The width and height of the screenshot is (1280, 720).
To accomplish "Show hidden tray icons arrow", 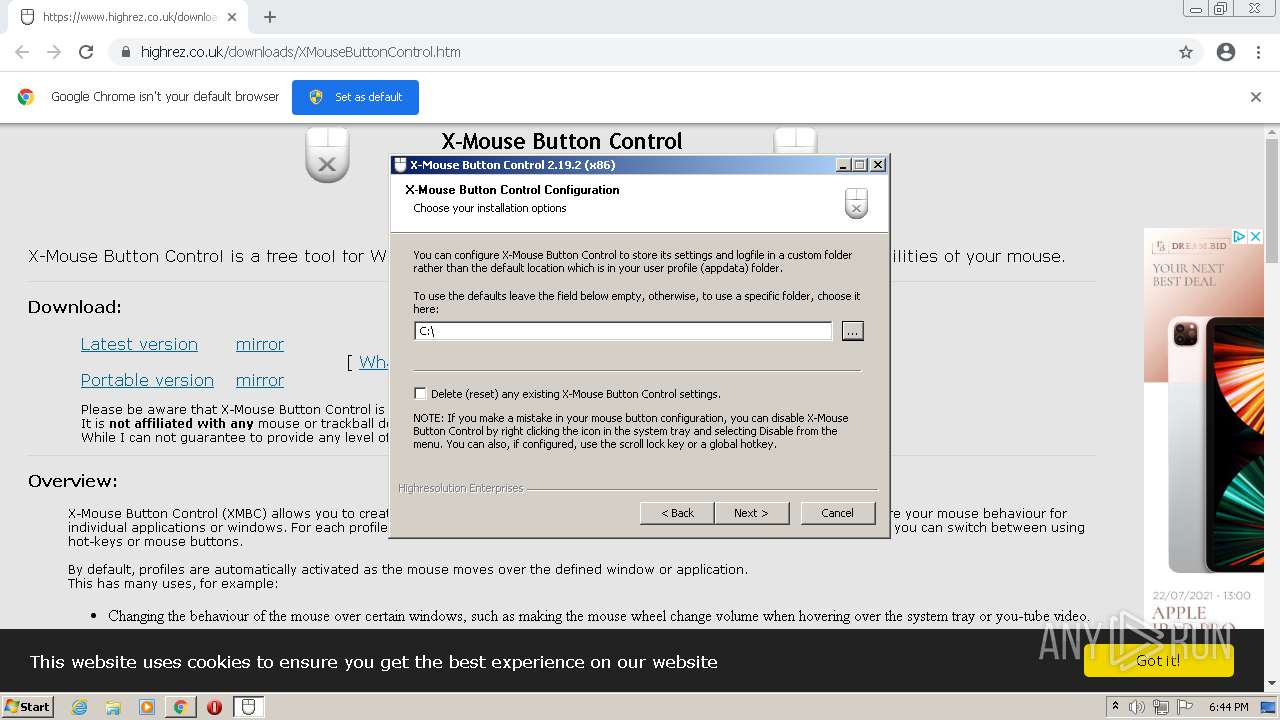I will coord(1114,707).
